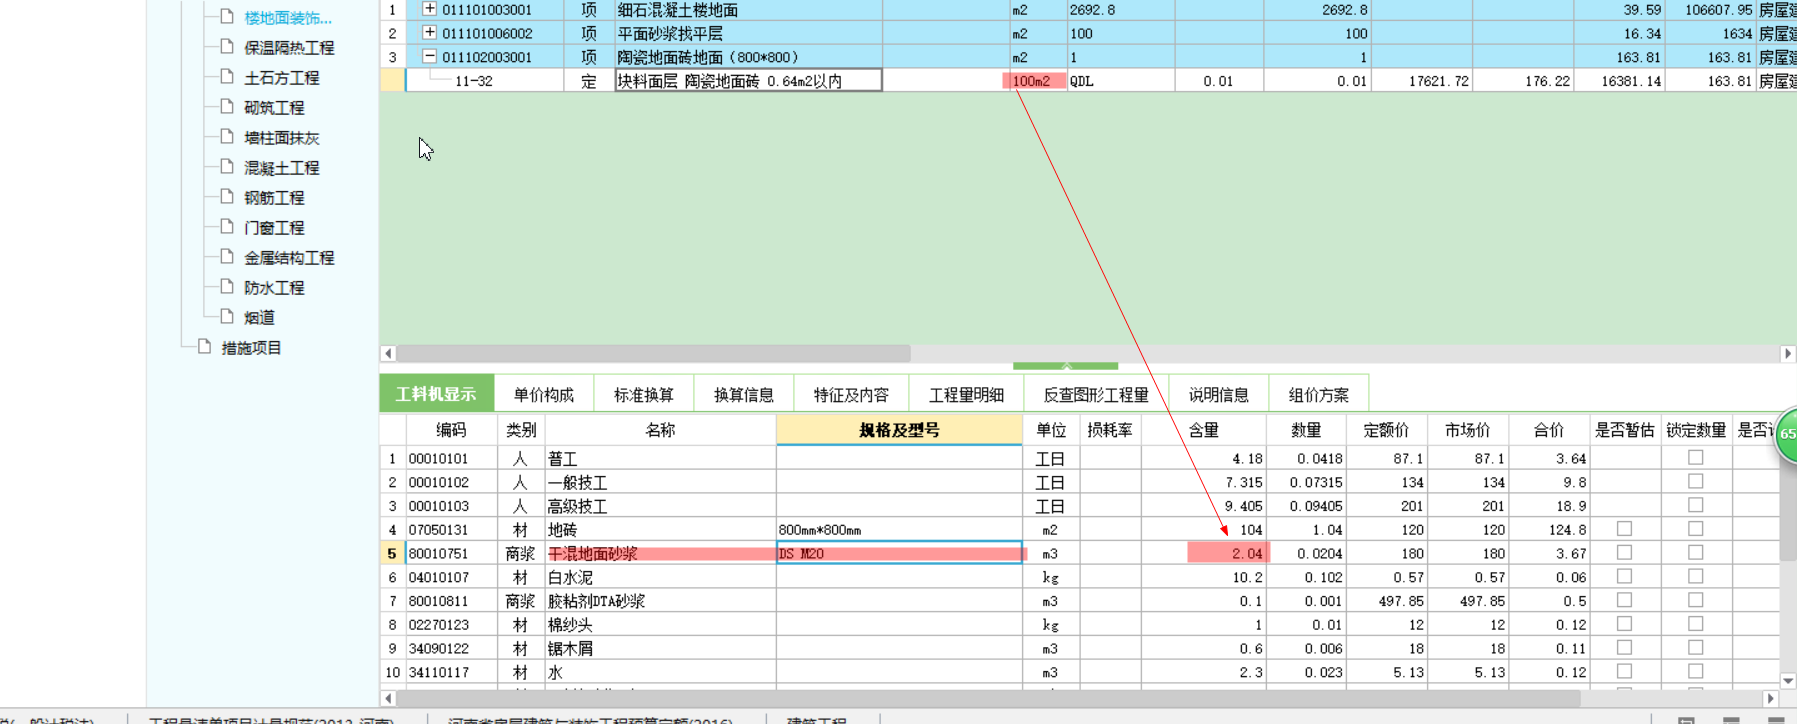
Task: Click the DS M20 specification input cell
Action: [x=899, y=553]
